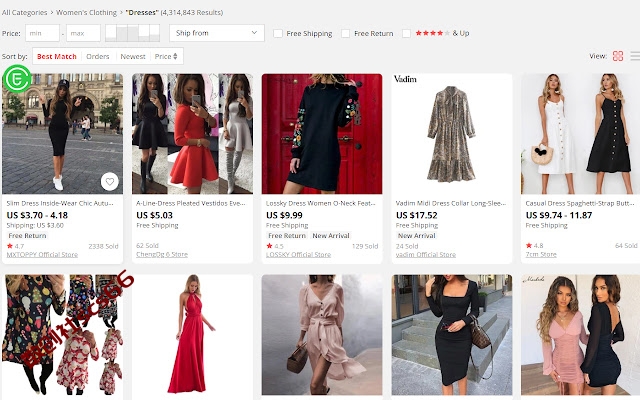640x400 pixels.
Task: Open the A-Line-Dress Pleated Vestidos title
Action: click(x=191, y=203)
